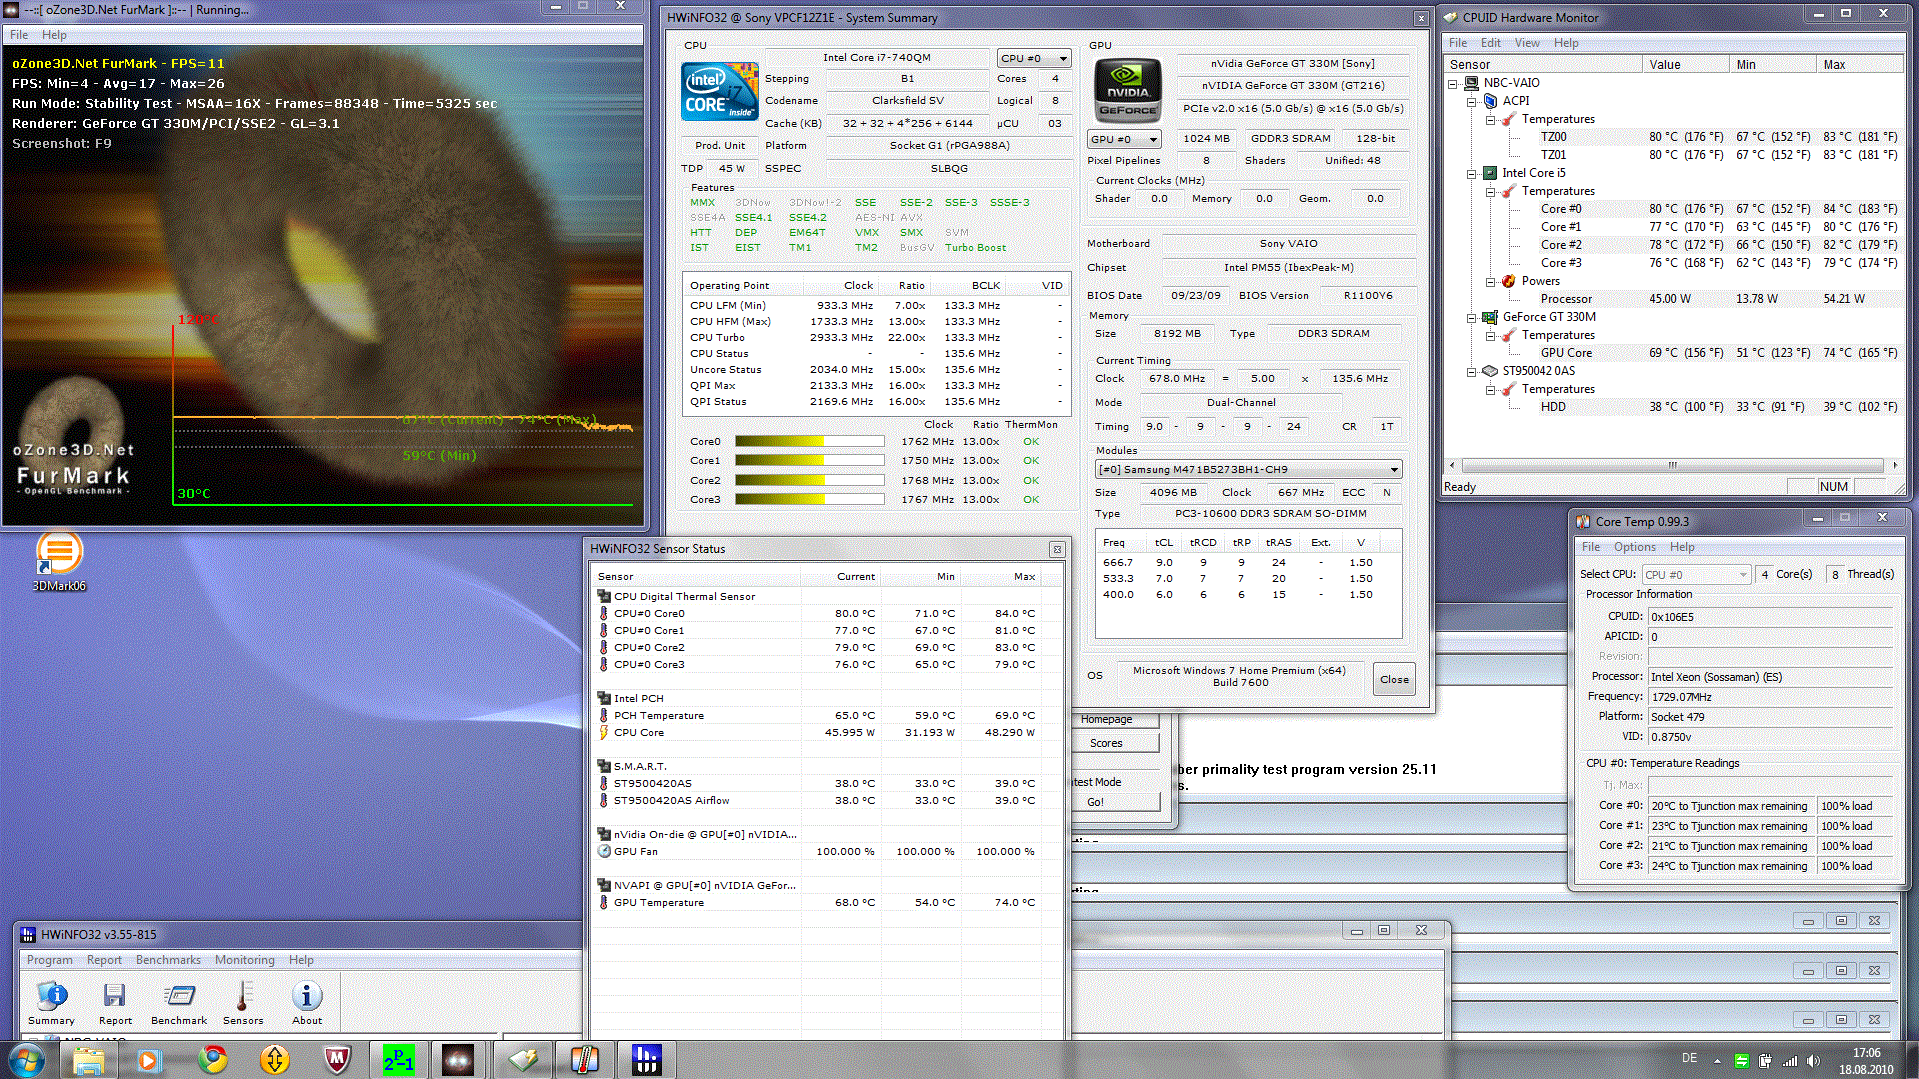Switch to the HWiNFO32 taskbar button
Viewport: 1919px width, 1079px height.
coord(647,1060)
